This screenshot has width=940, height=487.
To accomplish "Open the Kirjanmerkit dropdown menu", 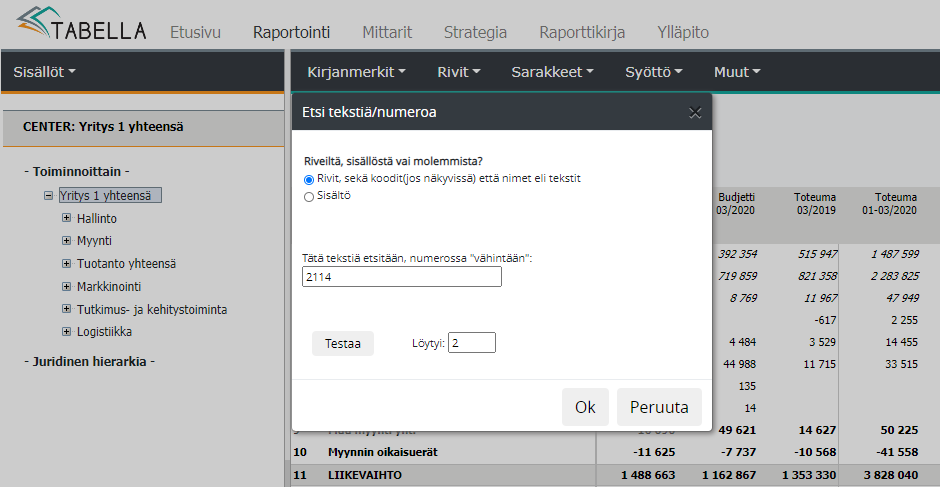I will 356,72.
